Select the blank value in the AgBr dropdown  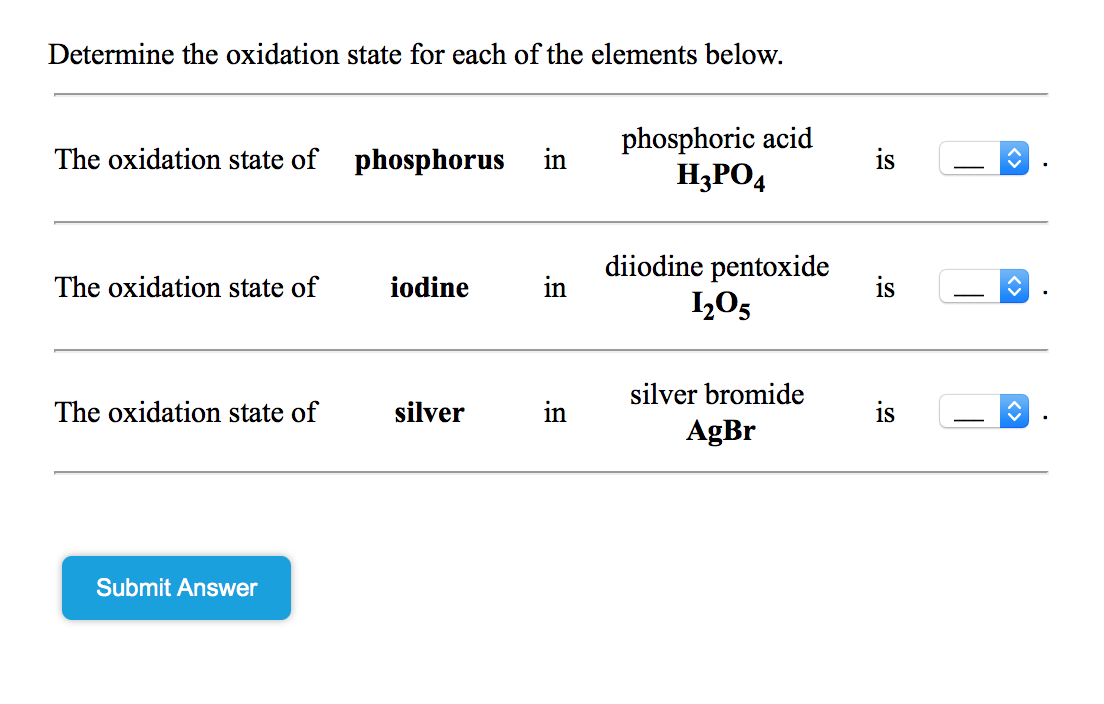(x=970, y=411)
